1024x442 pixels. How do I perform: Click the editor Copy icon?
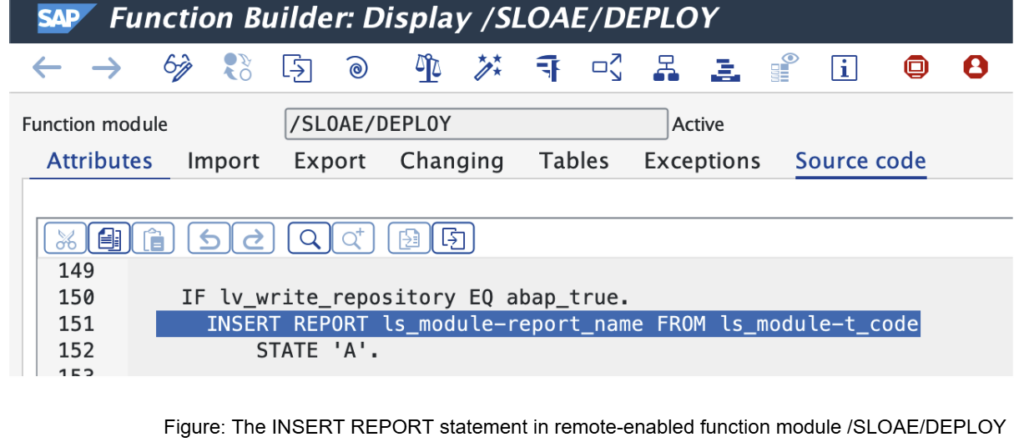(x=109, y=238)
